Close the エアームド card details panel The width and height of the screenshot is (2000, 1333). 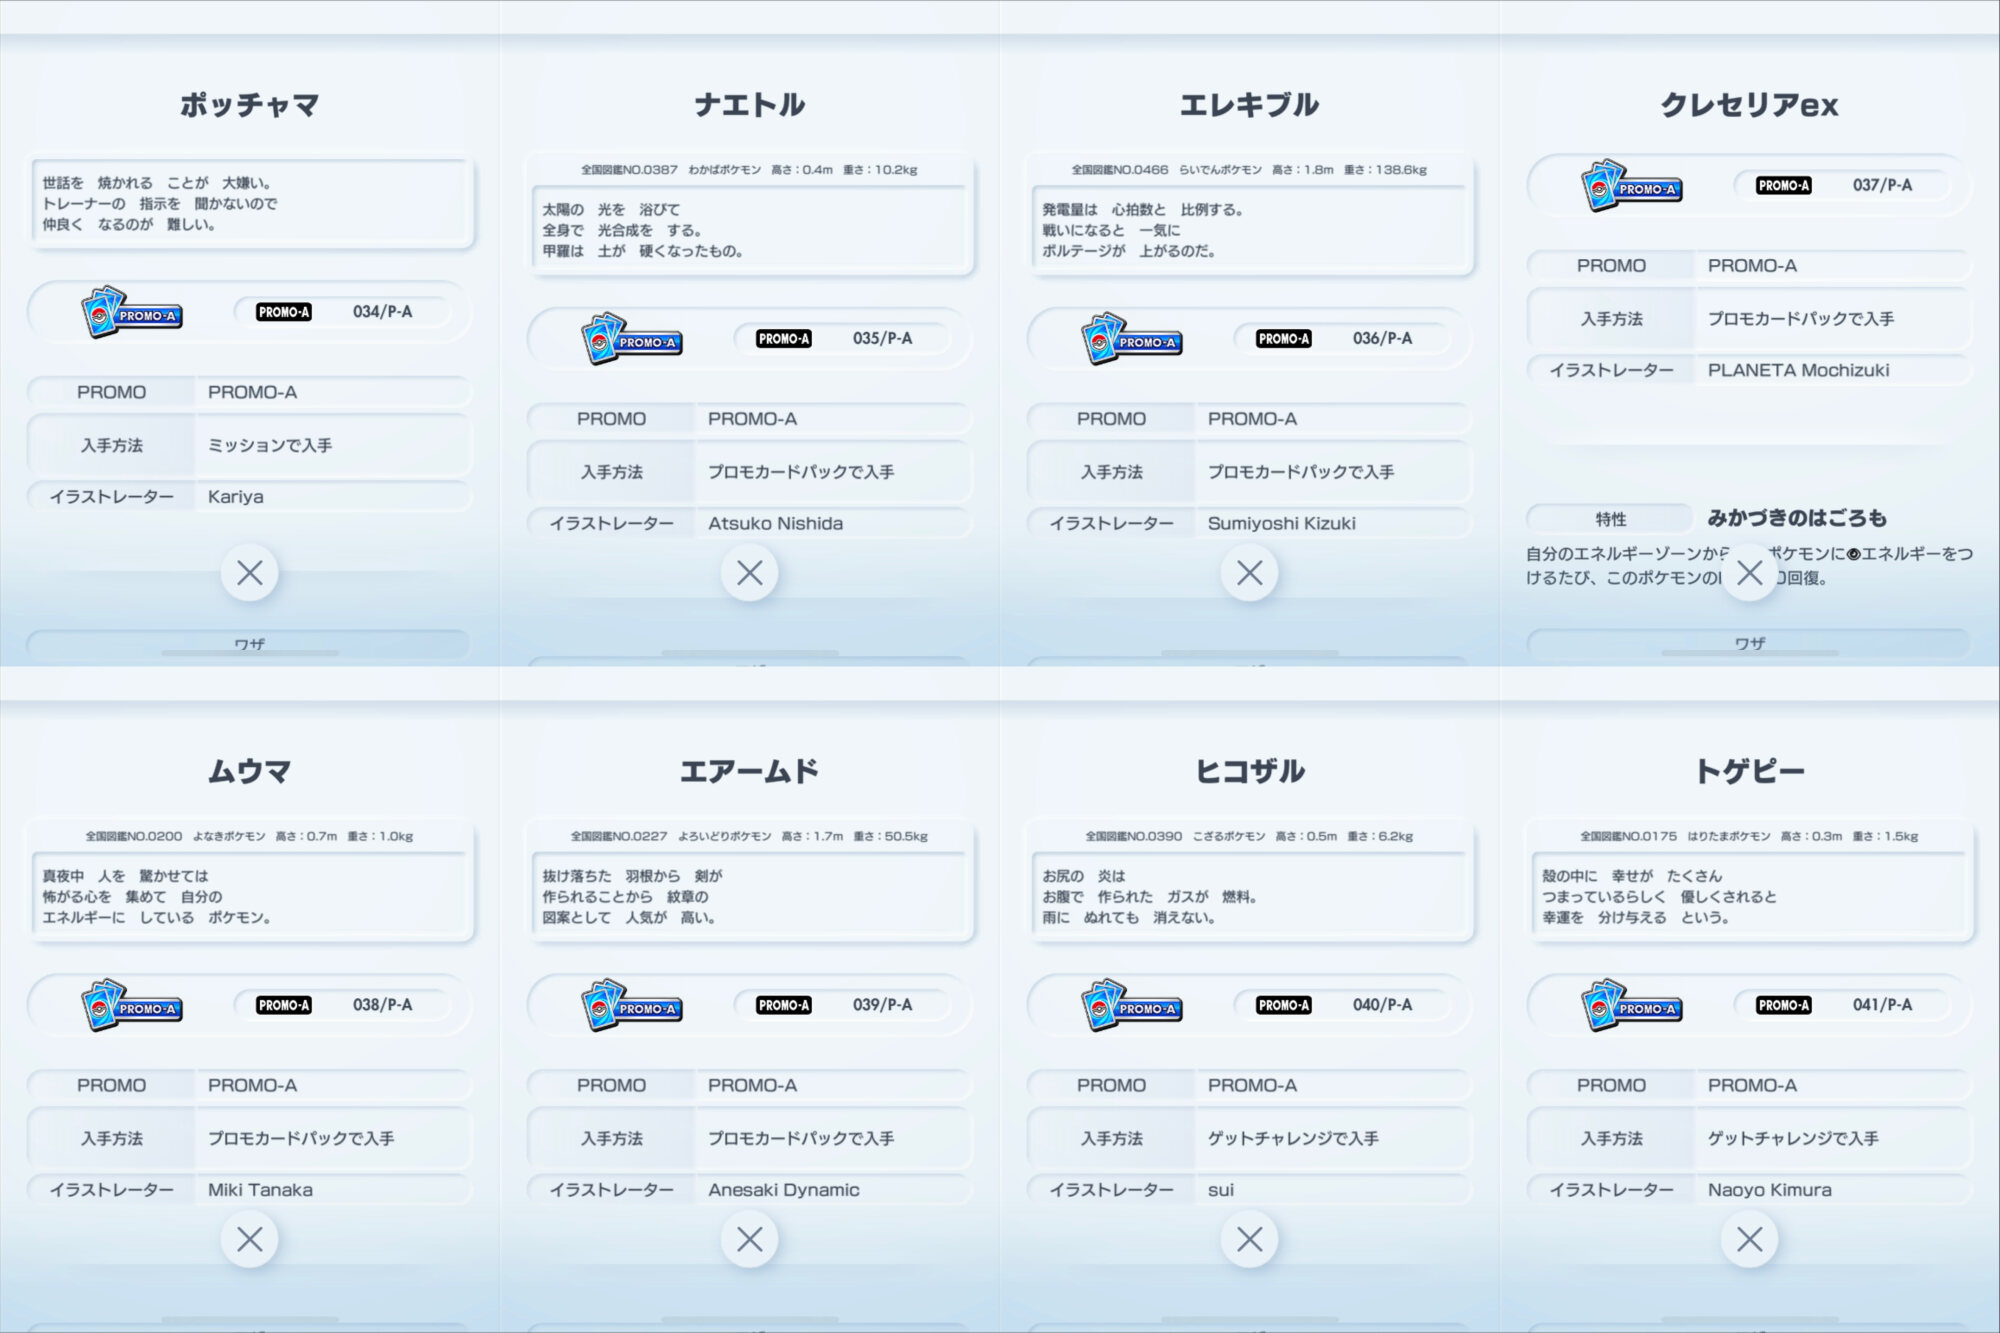[750, 1240]
